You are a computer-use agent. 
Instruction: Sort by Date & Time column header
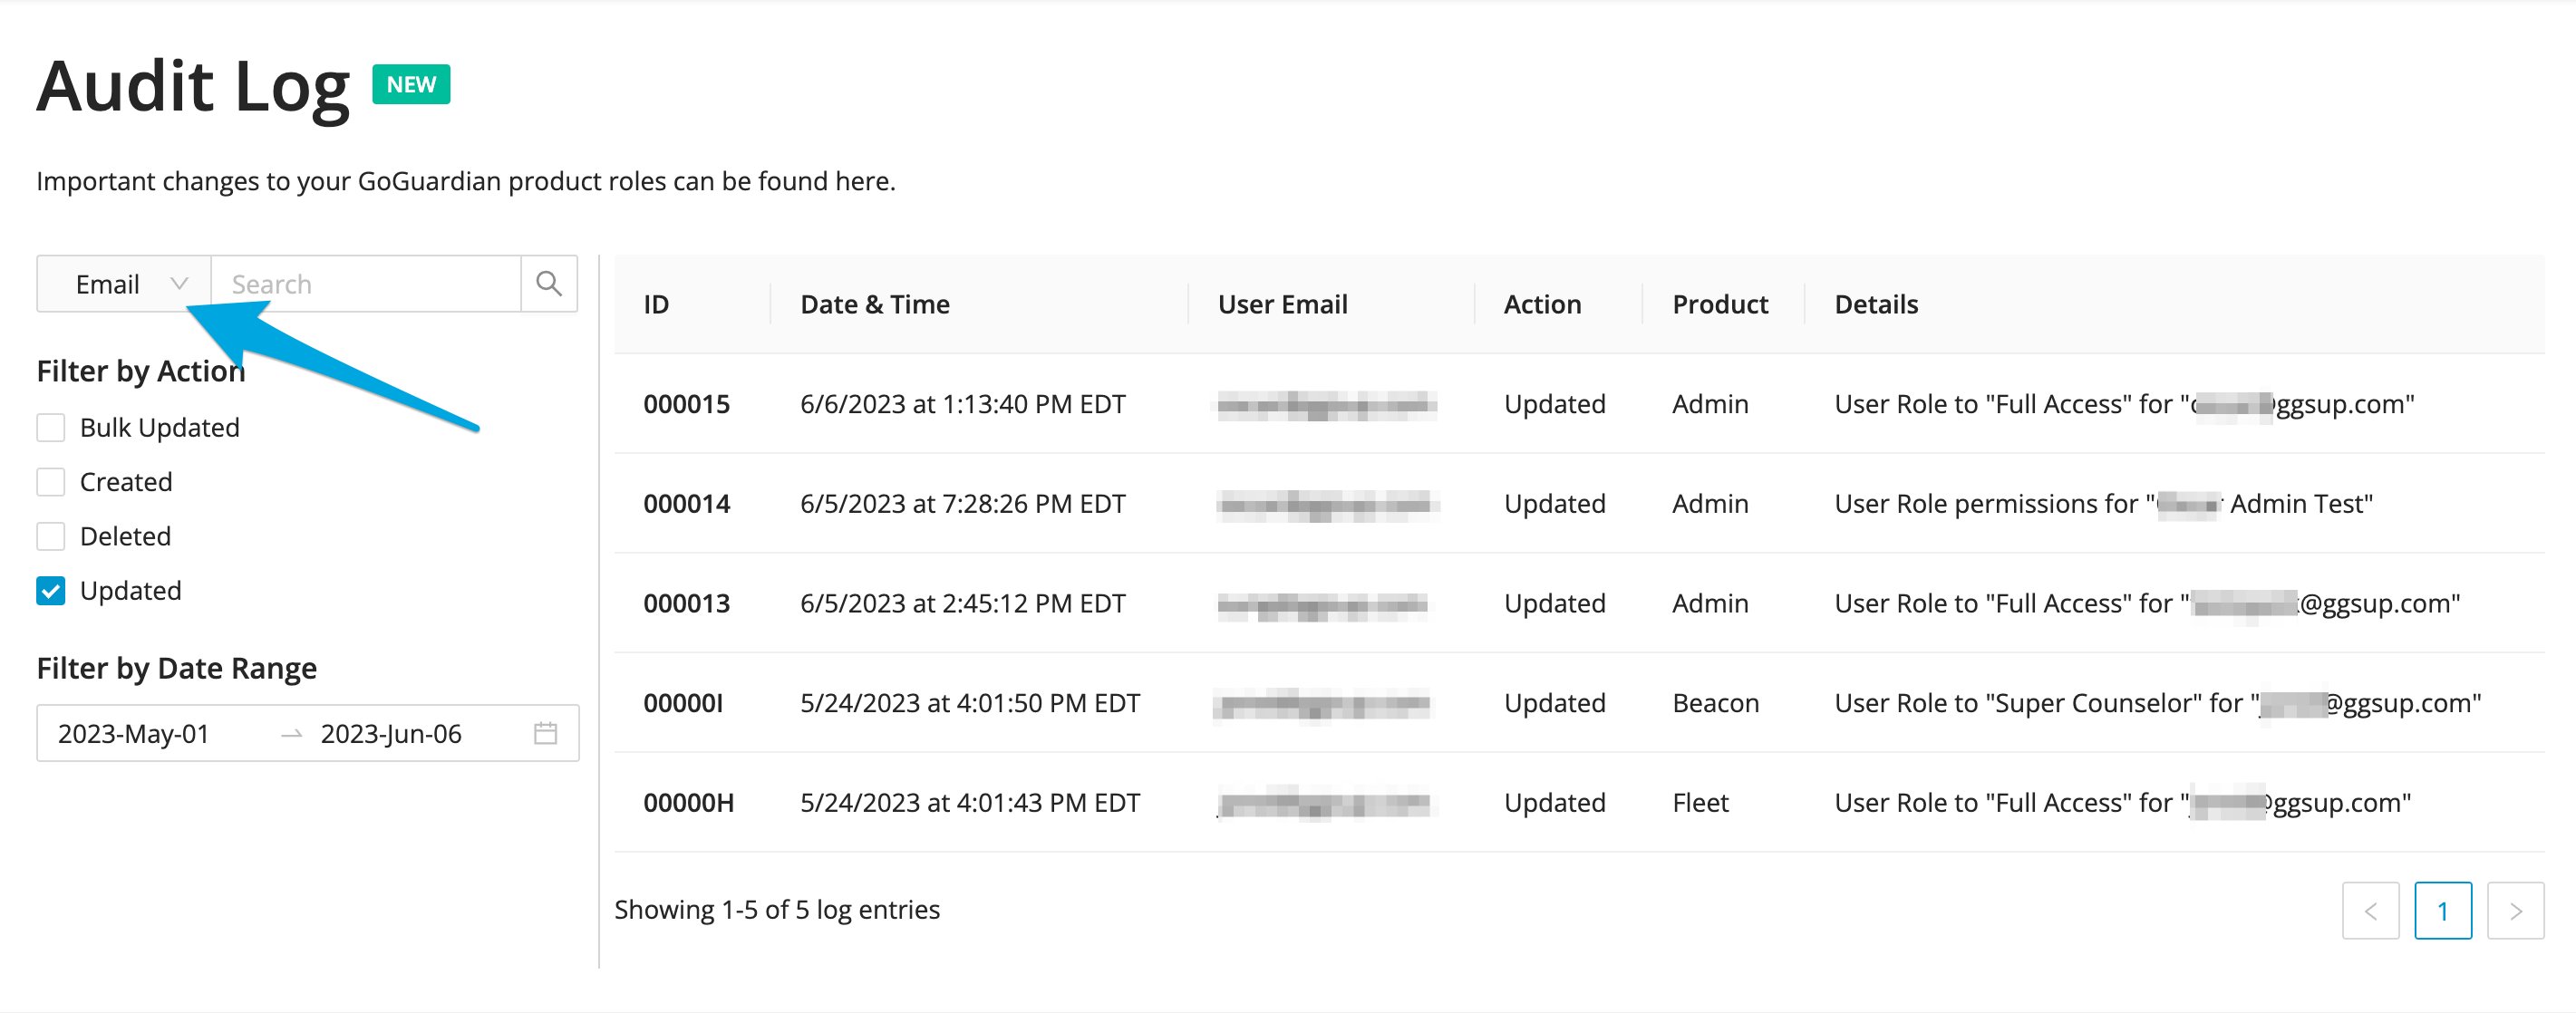coord(875,304)
